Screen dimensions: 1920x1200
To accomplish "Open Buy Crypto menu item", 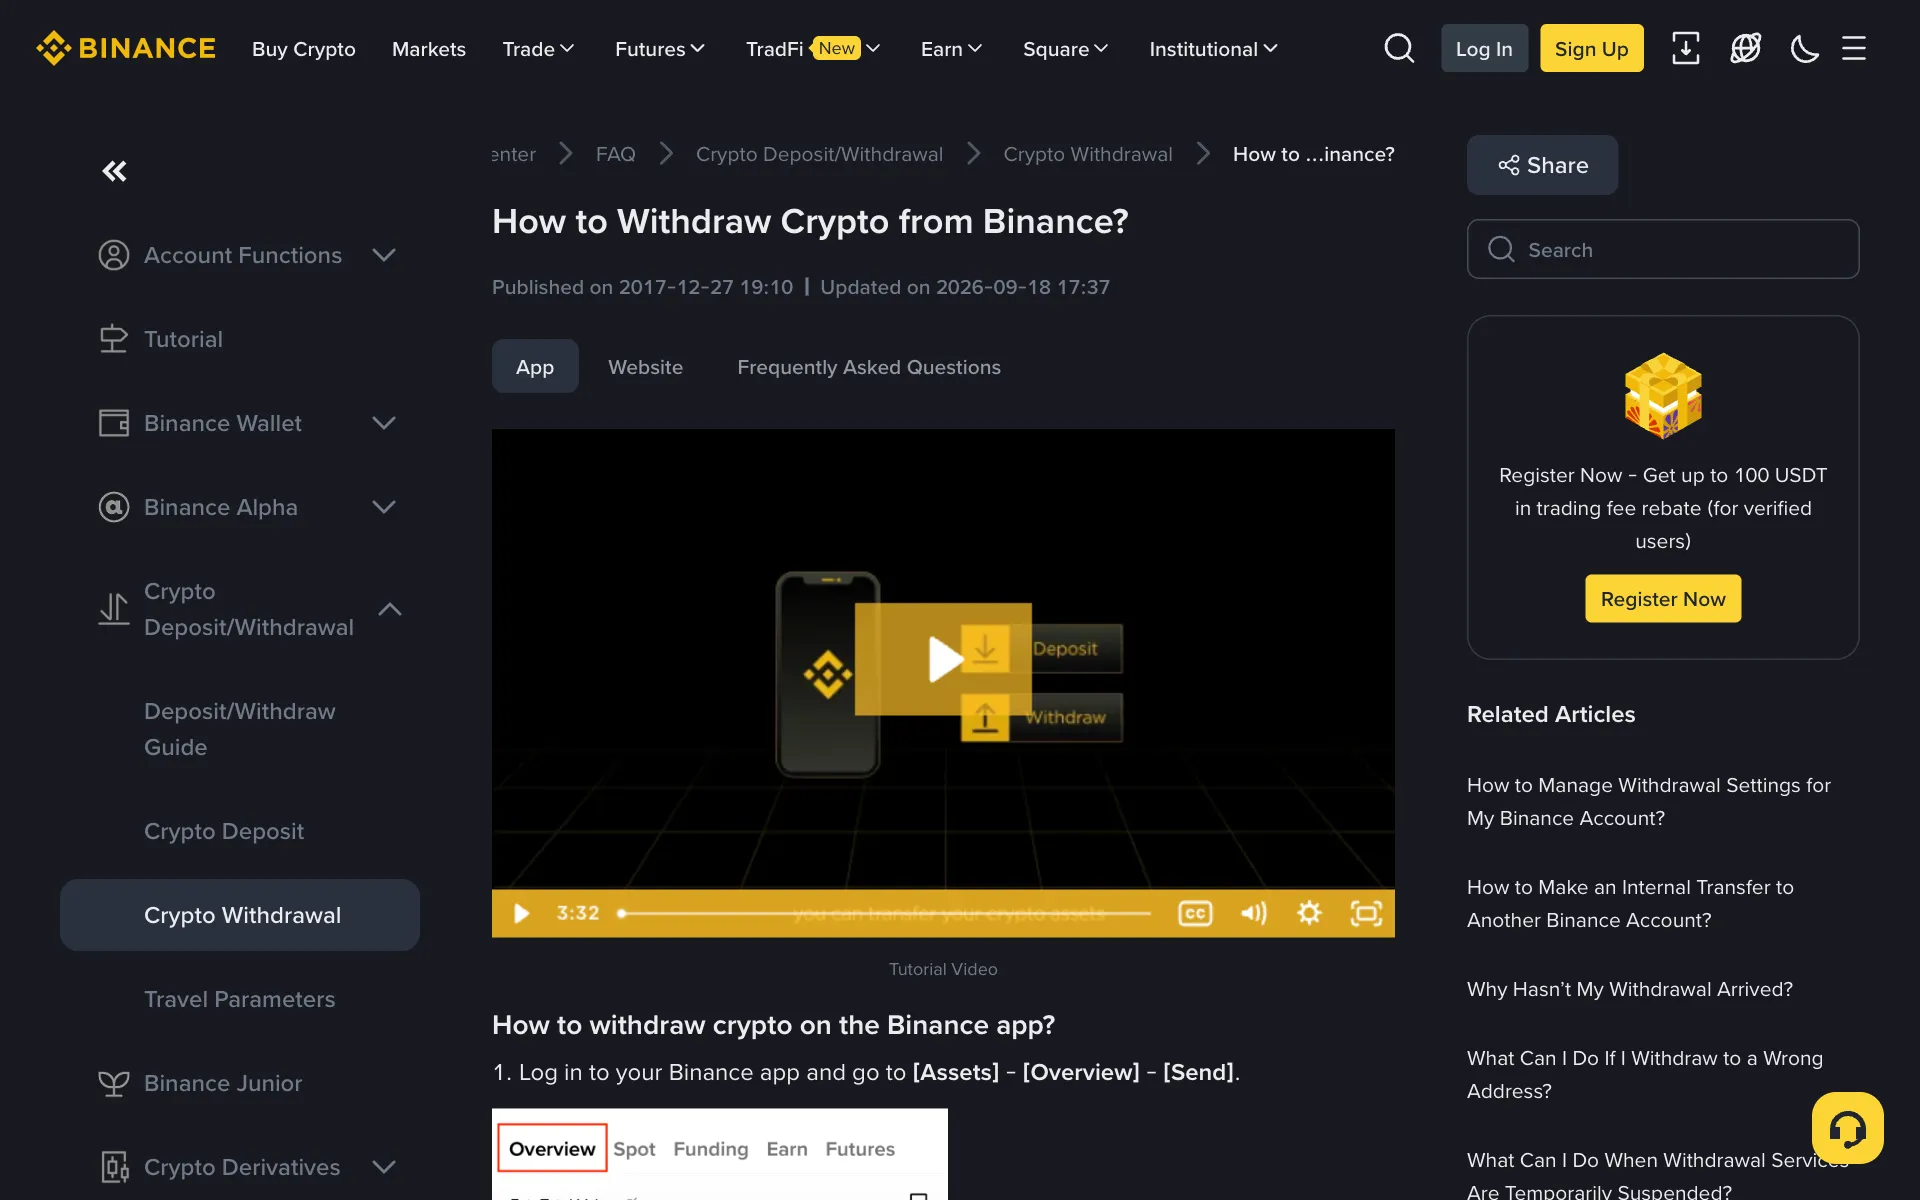I will (304, 49).
